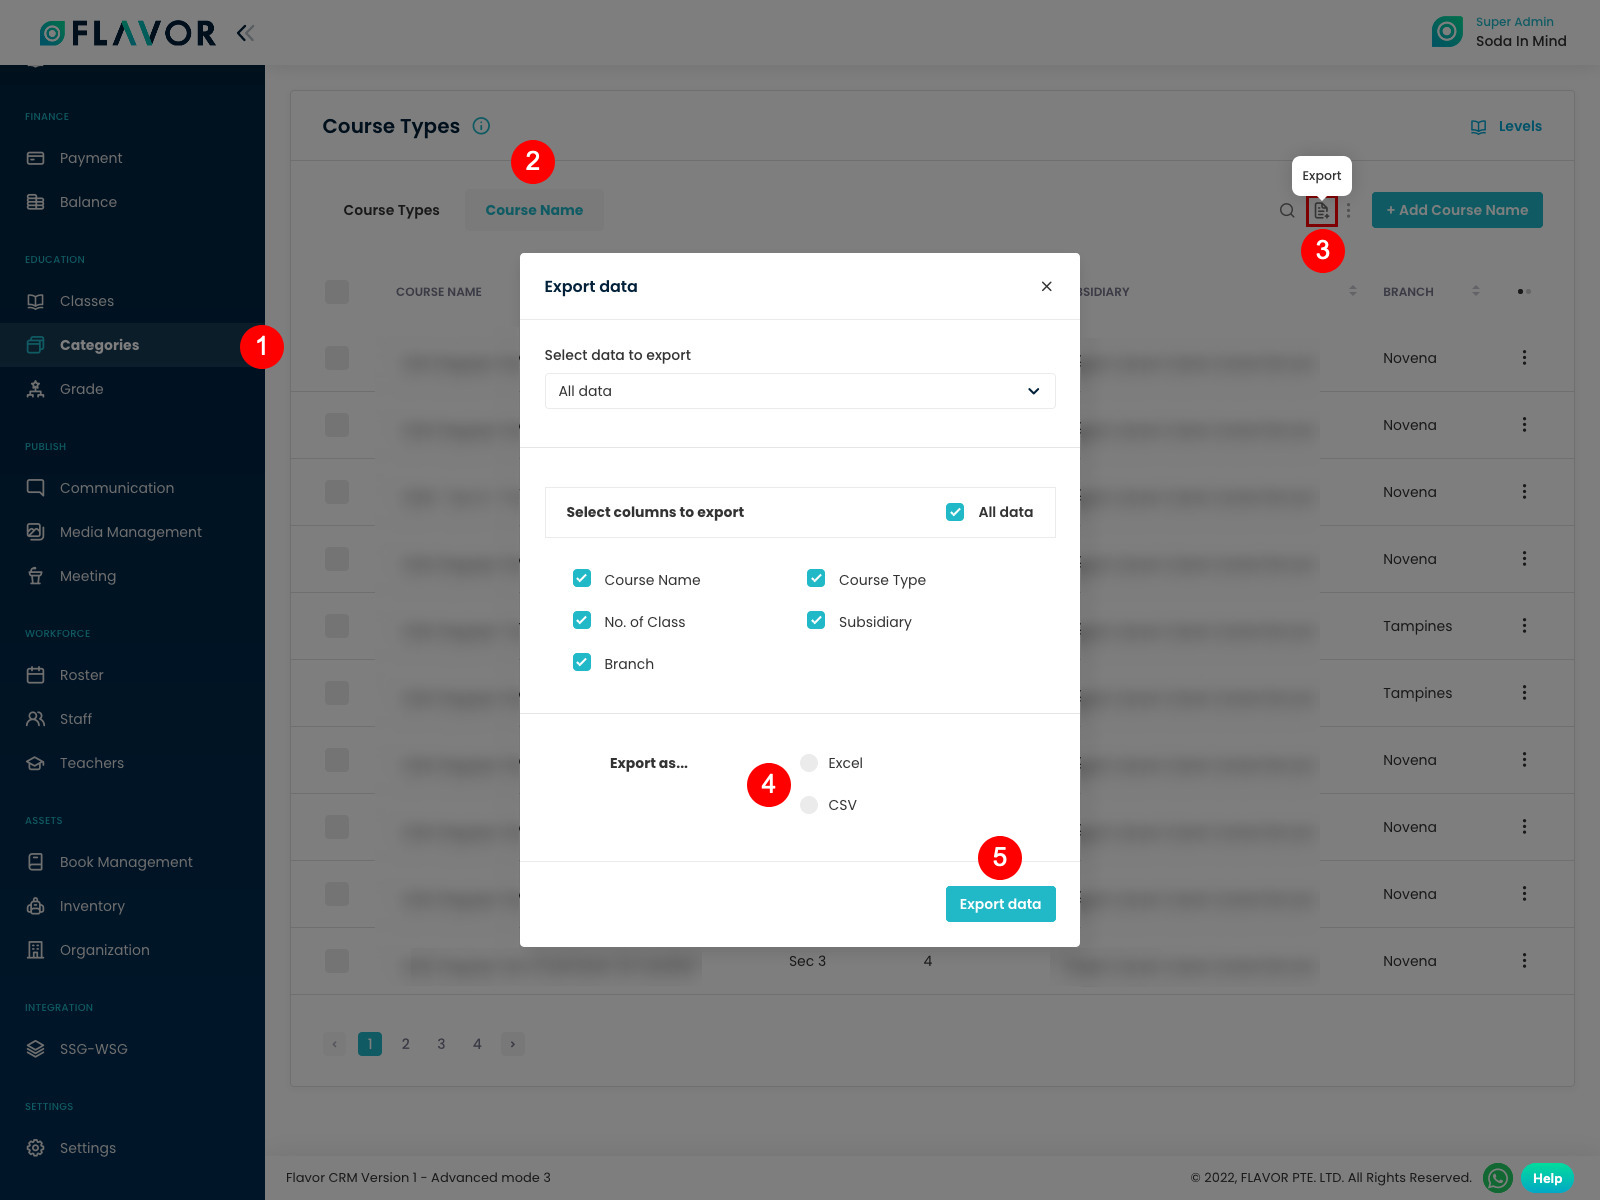Screen dimensions: 1600x1200
Task: Click the Course Name column header
Action: tap(438, 292)
